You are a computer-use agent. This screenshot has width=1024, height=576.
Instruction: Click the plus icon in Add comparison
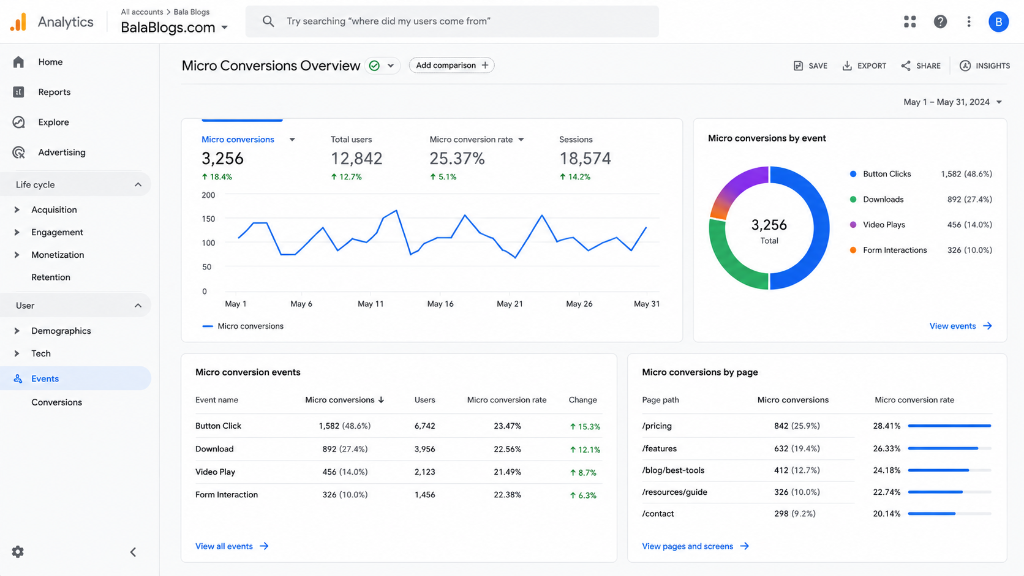point(485,65)
